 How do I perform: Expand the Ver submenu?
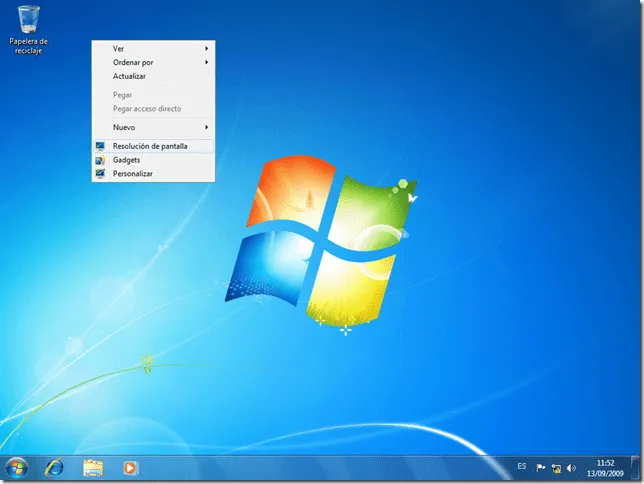(x=153, y=48)
